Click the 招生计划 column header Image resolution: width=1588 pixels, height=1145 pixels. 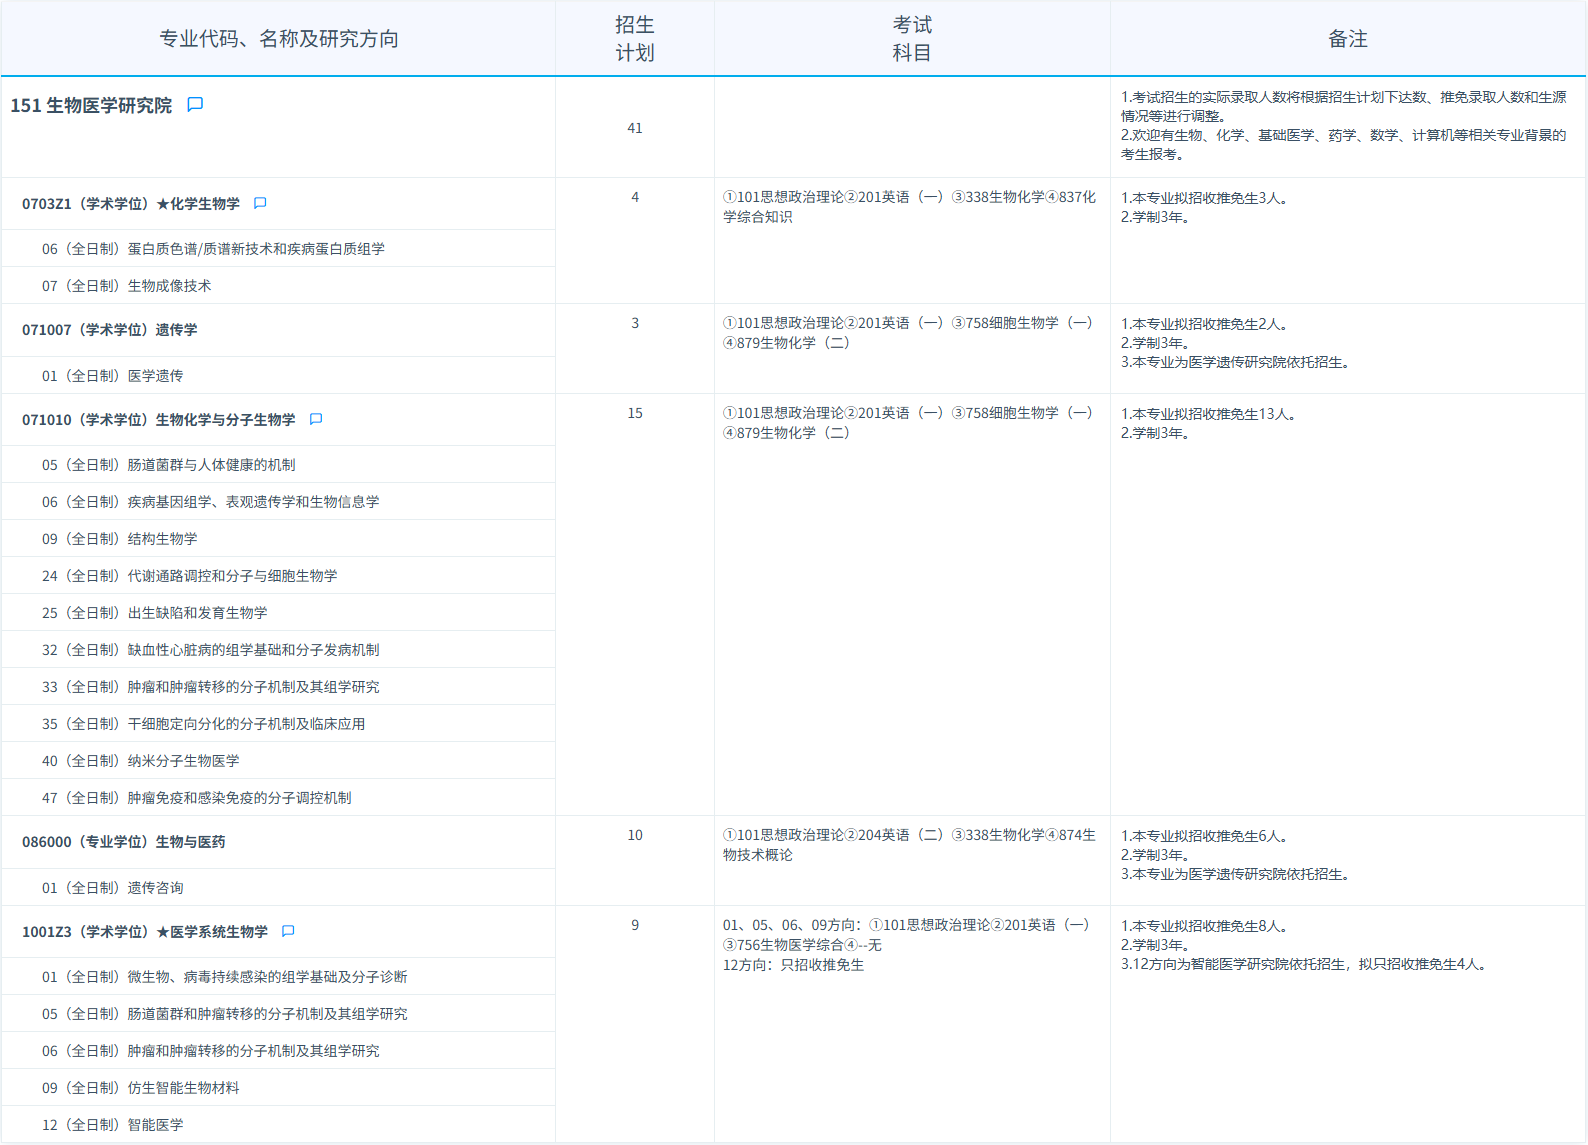pyautogui.click(x=634, y=39)
